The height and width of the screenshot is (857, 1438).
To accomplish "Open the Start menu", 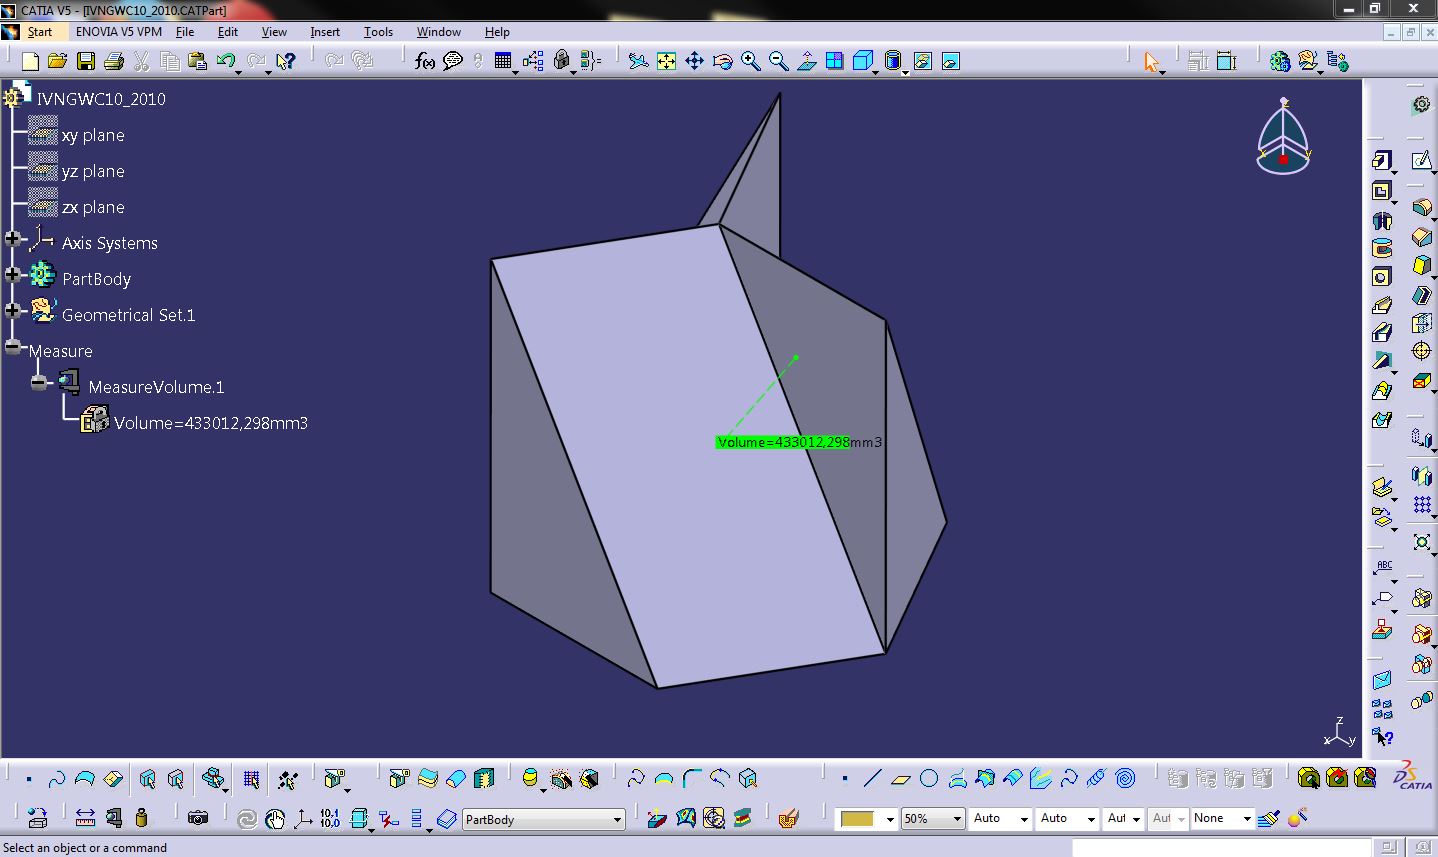I will pos(40,32).
